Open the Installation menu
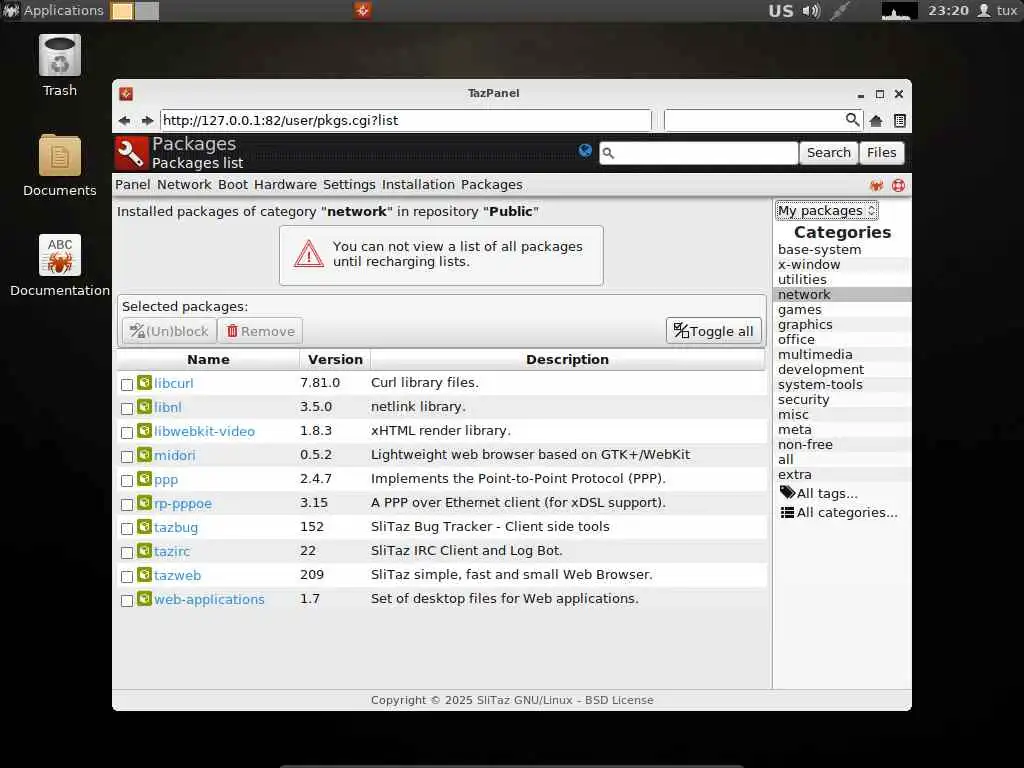Screen dimensions: 1024x768 (419, 185)
